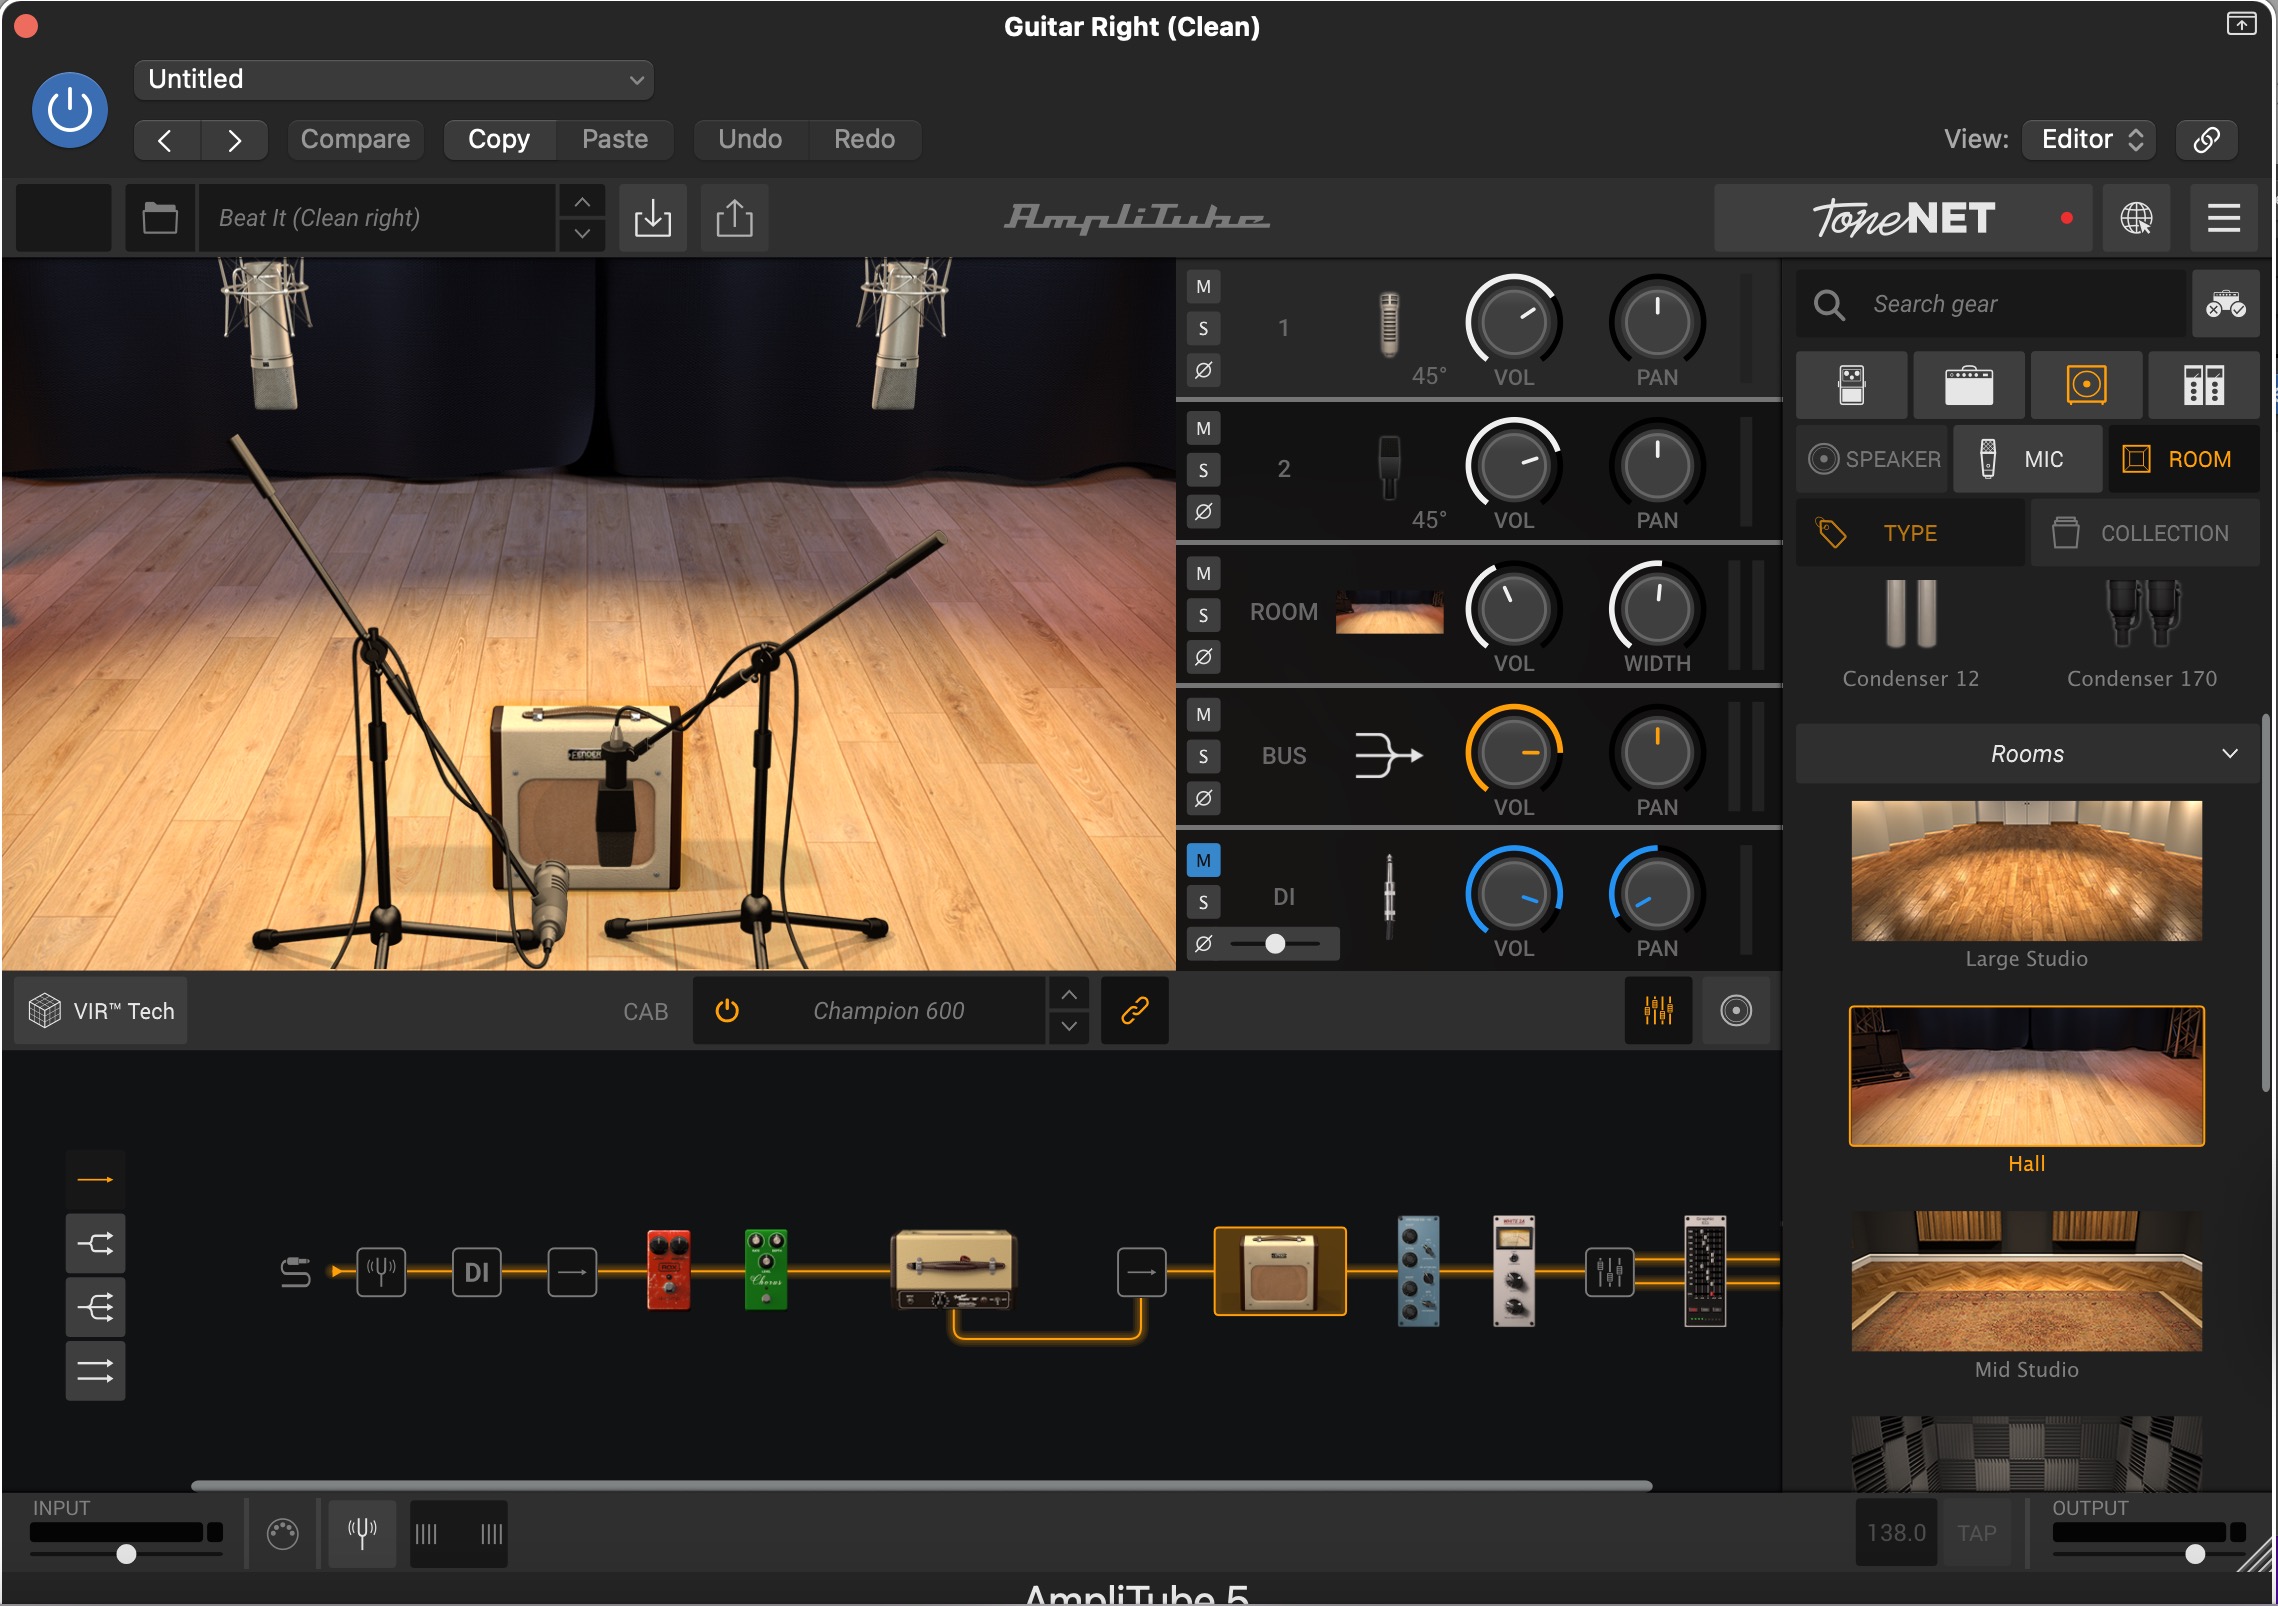Solo microphone channel 1
Viewport: 2278px width, 1606px height.
click(1204, 328)
